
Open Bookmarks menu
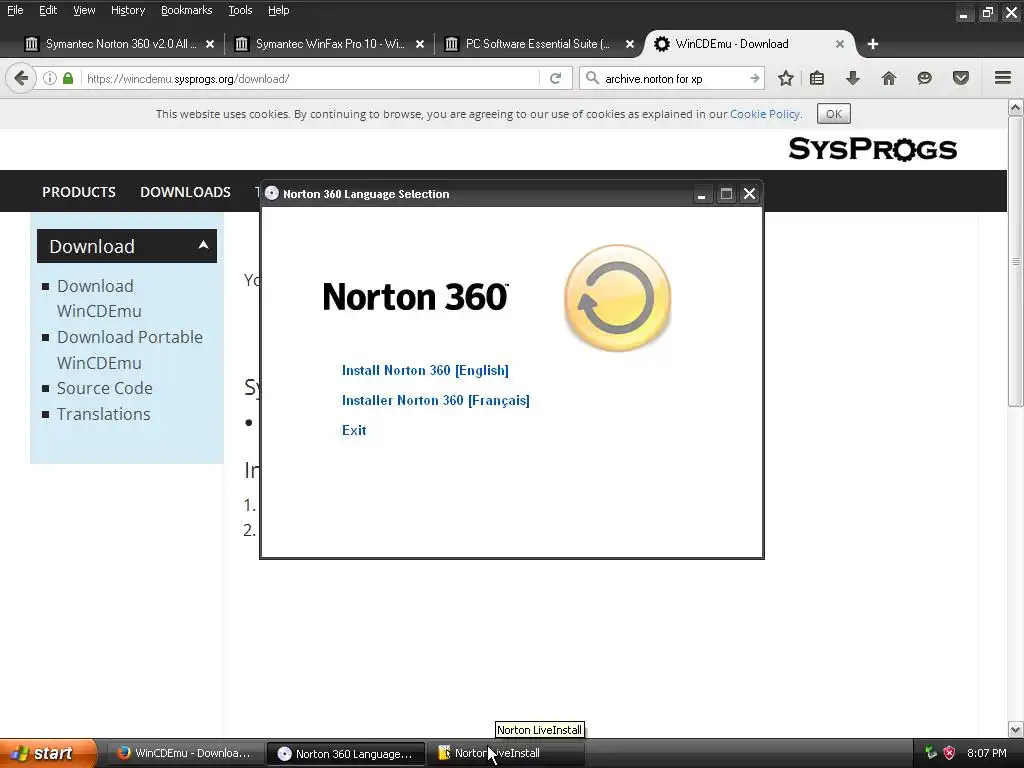[x=186, y=10]
